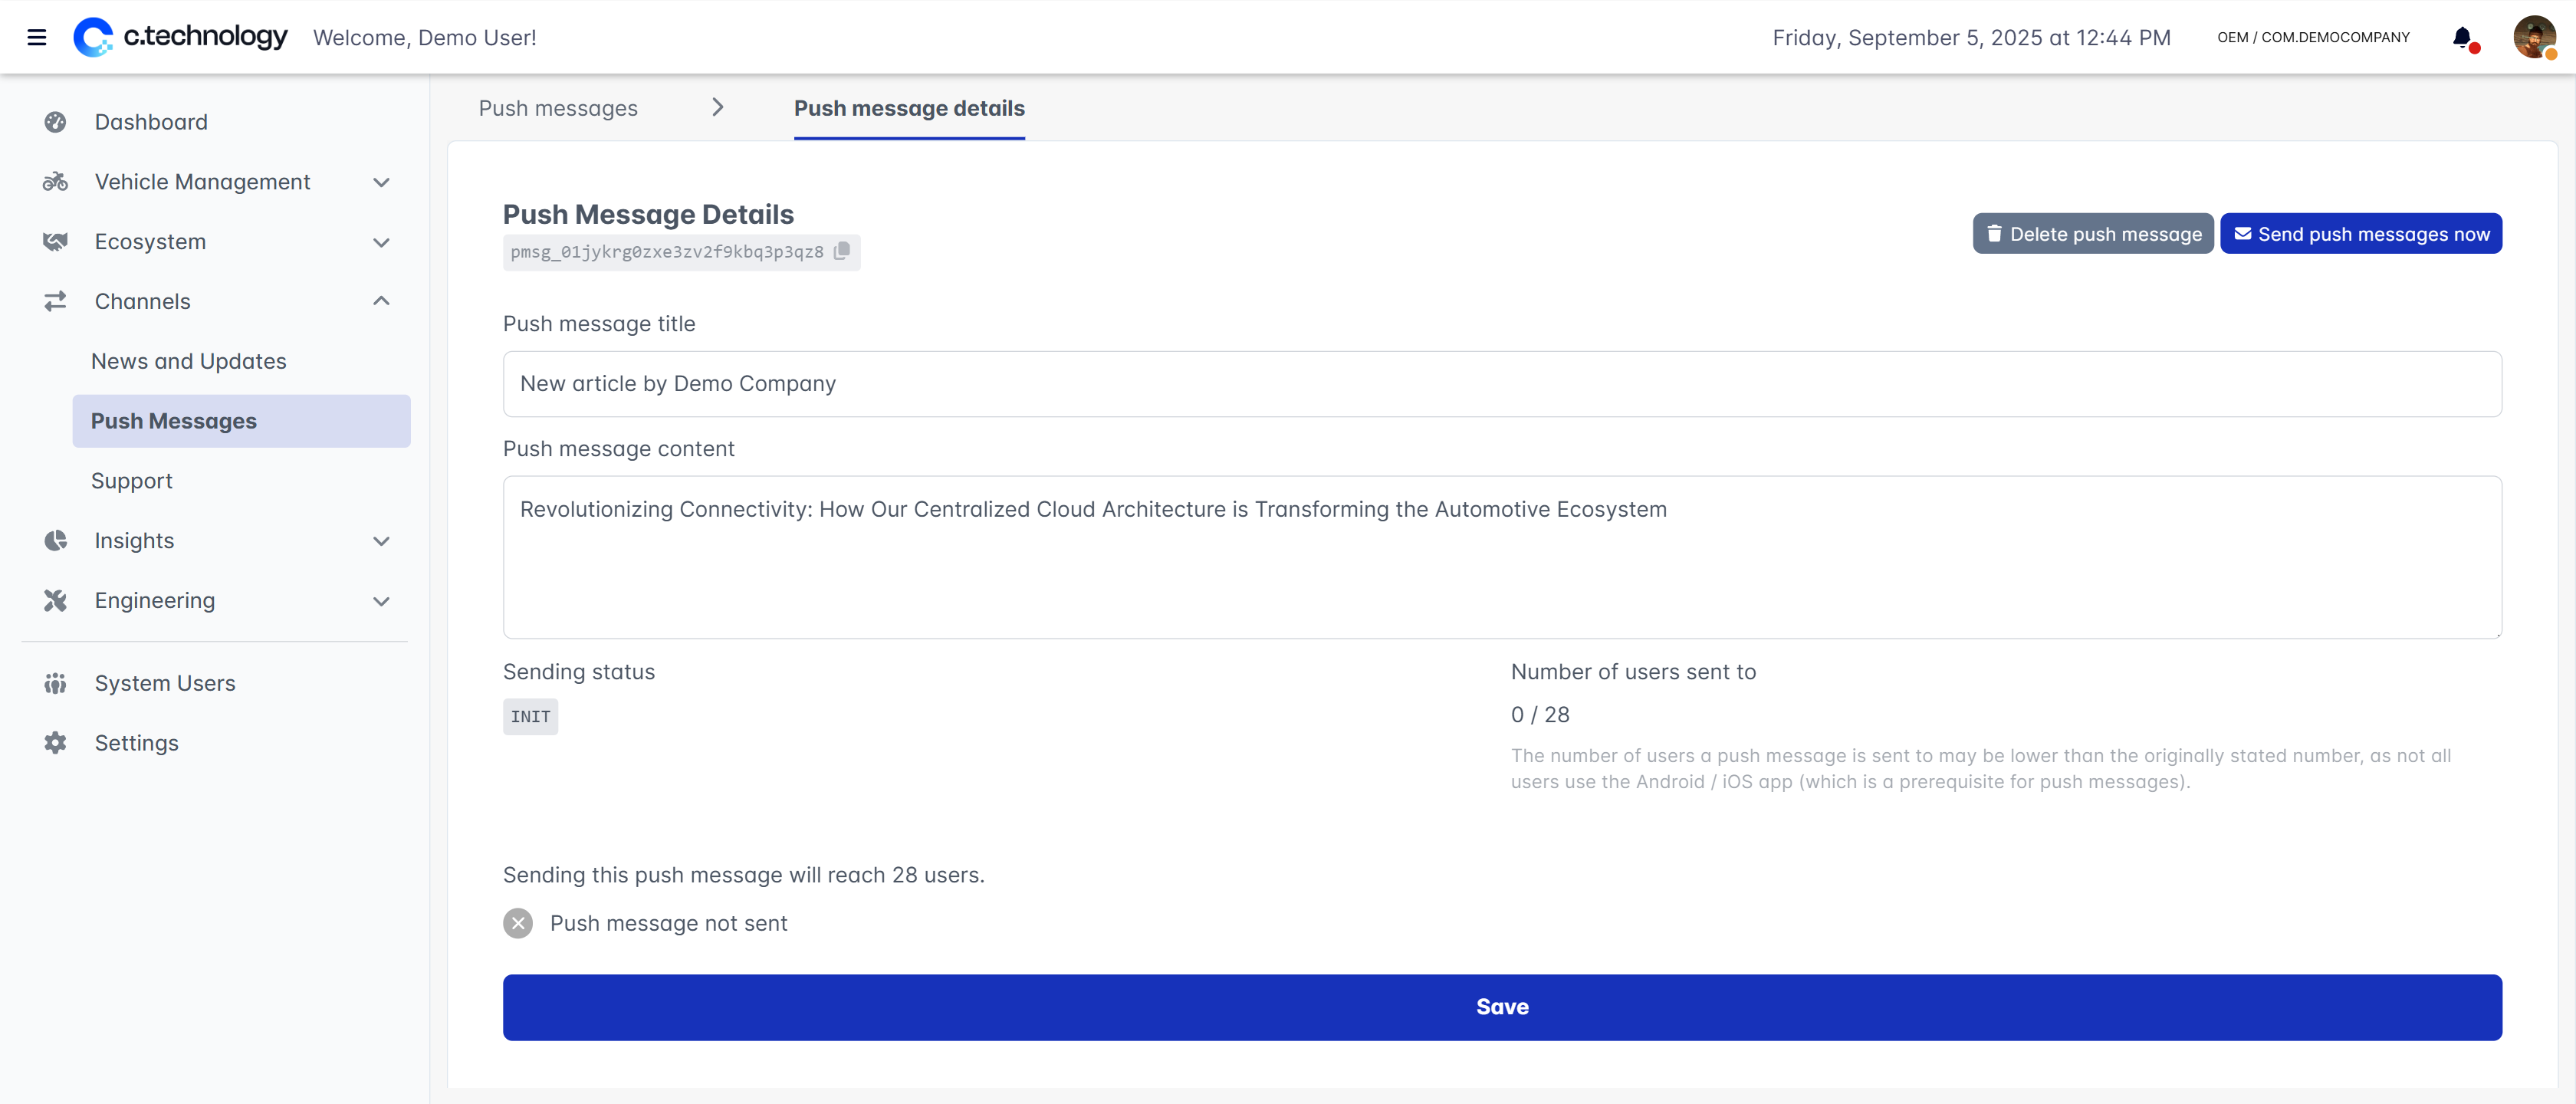Click the Push message title field
The image size is (2576, 1104).
(1502, 384)
